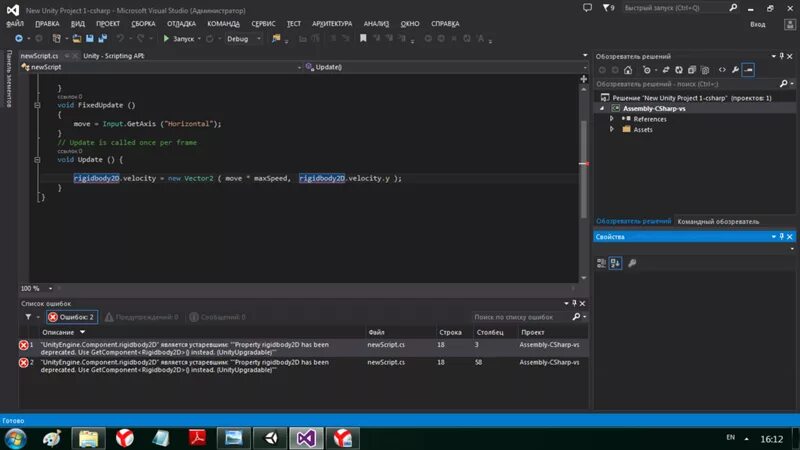Pin the Свойства properties panel
The height and width of the screenshot is (450, 800).
(x=782, y=237)
